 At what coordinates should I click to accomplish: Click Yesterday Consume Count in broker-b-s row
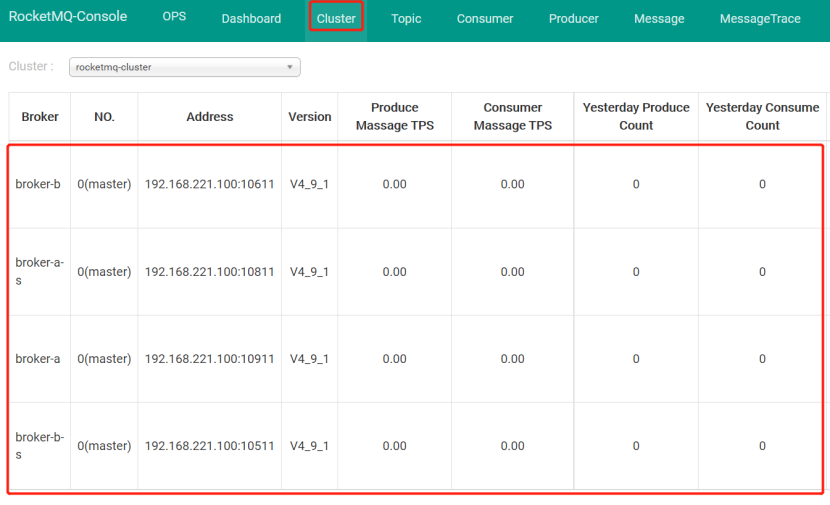point(762,446)
